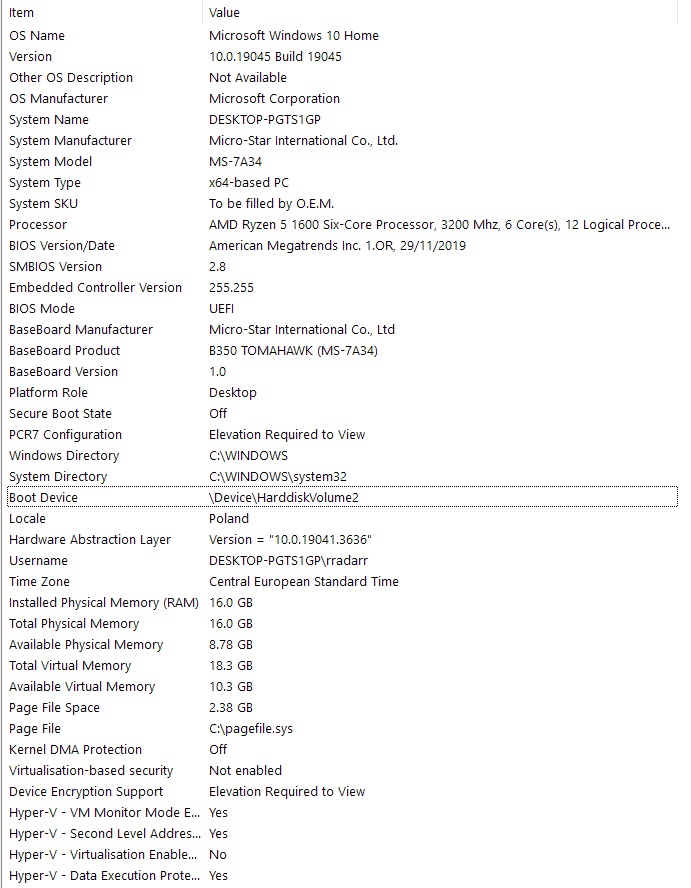Screen dimensions: 691x888
Task: Select the Hyper-V Second Level Address row label
Action: click(x=105, y=833)
